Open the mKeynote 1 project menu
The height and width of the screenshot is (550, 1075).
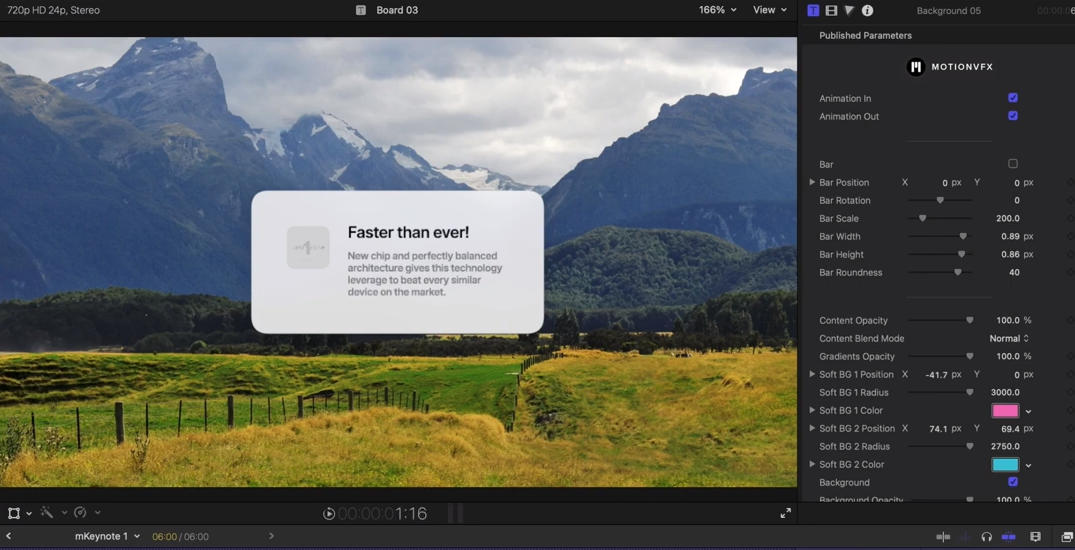(x=107, y=537)
